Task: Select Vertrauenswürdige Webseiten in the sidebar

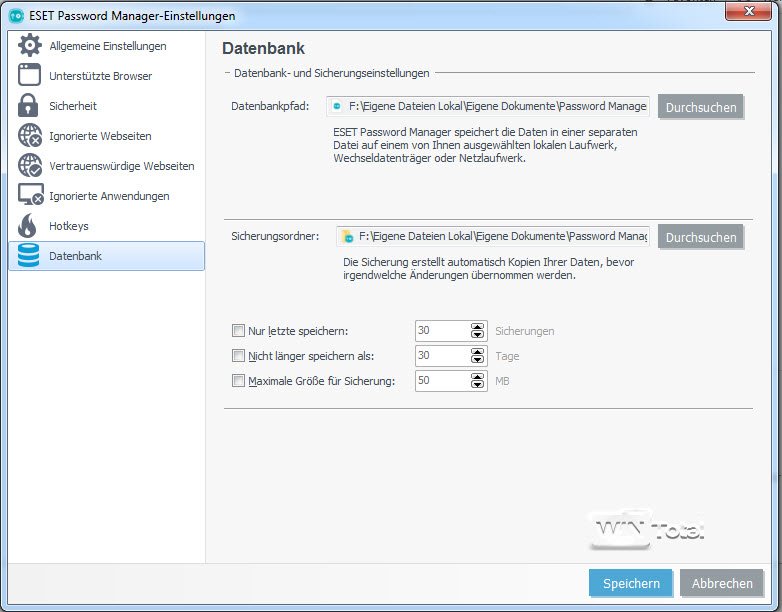Action: [106, 166]
